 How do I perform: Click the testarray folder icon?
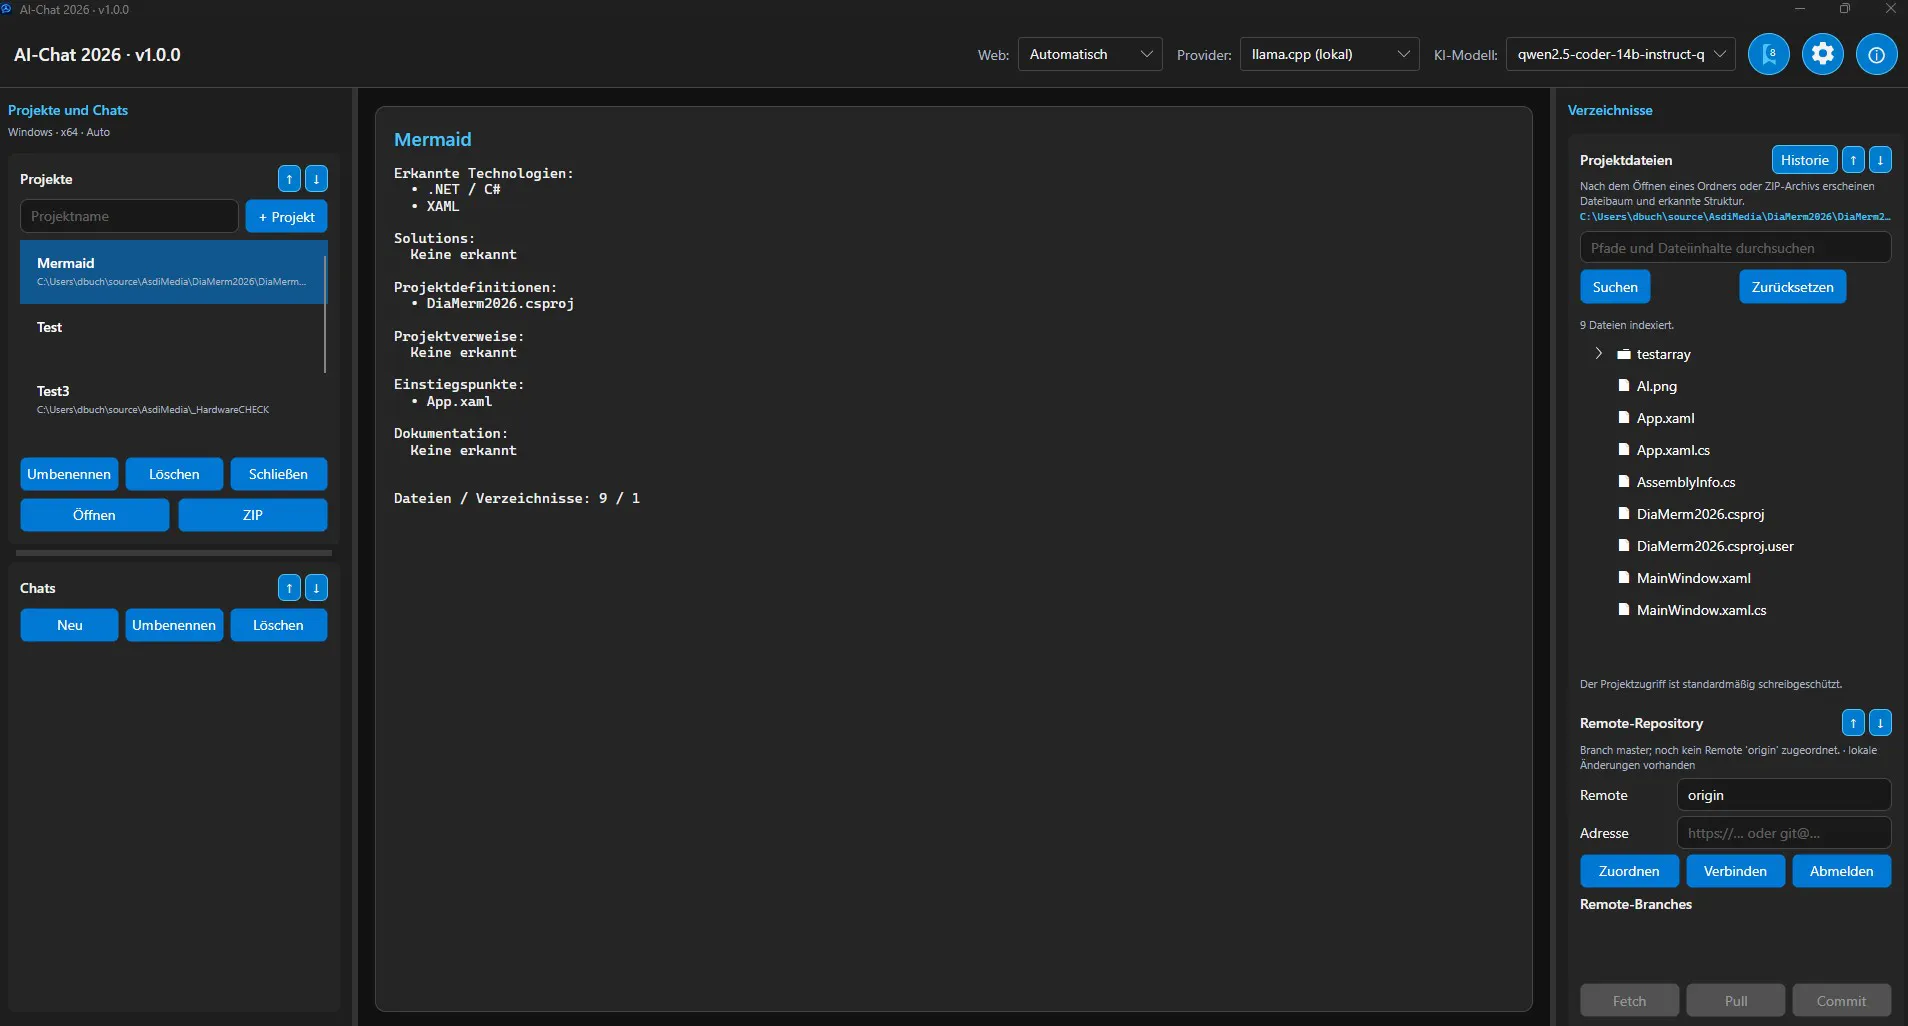(1624, 354)
